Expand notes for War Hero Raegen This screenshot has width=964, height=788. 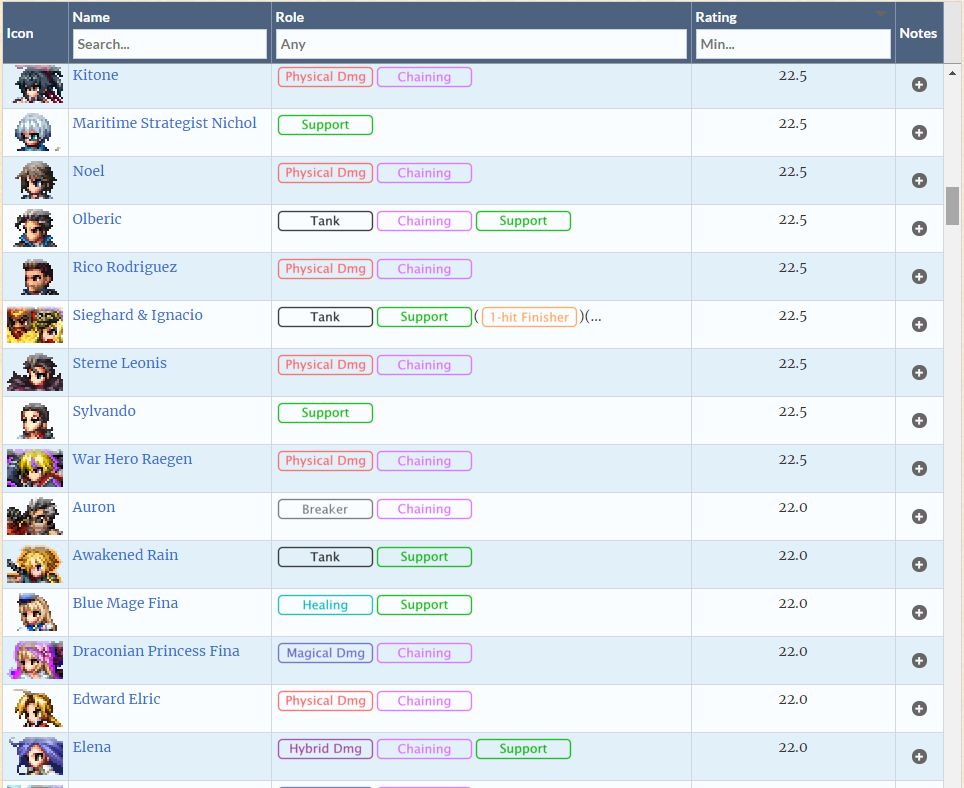919,468
